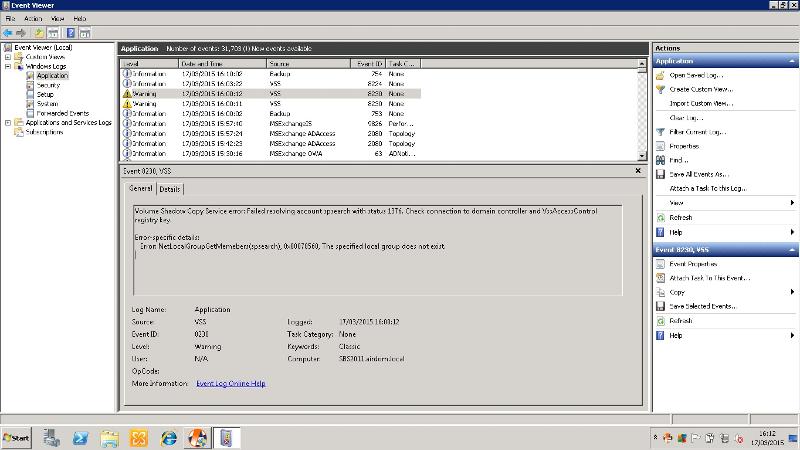The height and width of the screenshot is (450, 800).
Task: Expand Copy submenu in Actions
Action: (x=792, y=292)
